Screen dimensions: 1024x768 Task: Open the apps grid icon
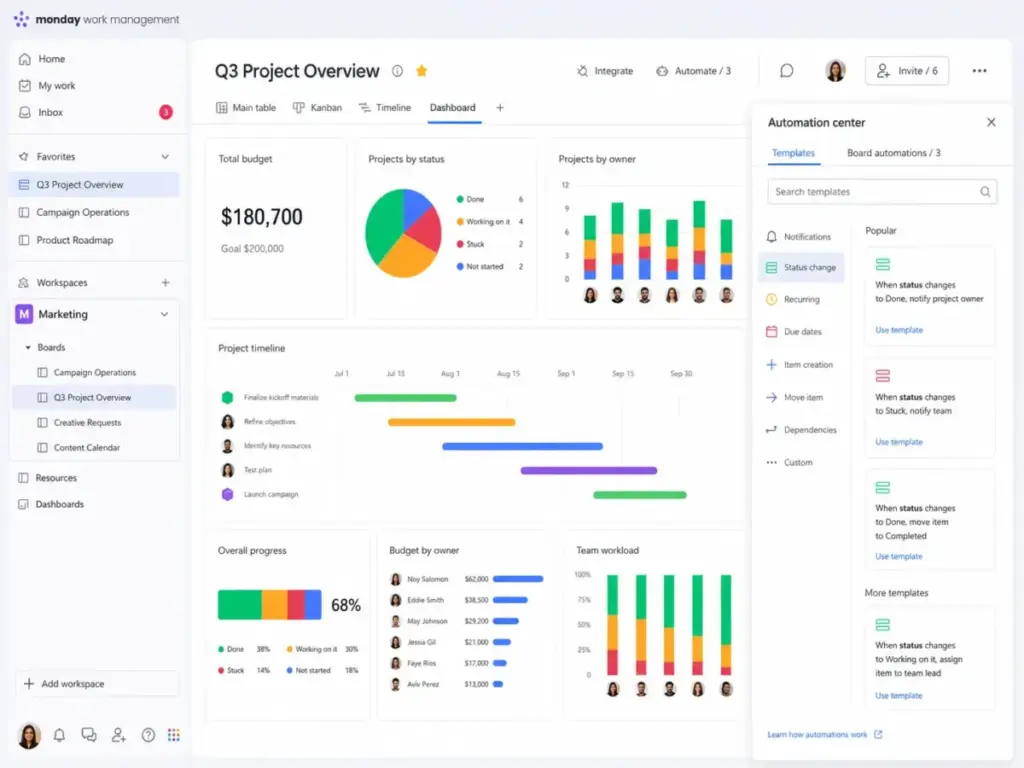[x=174, y=735]
